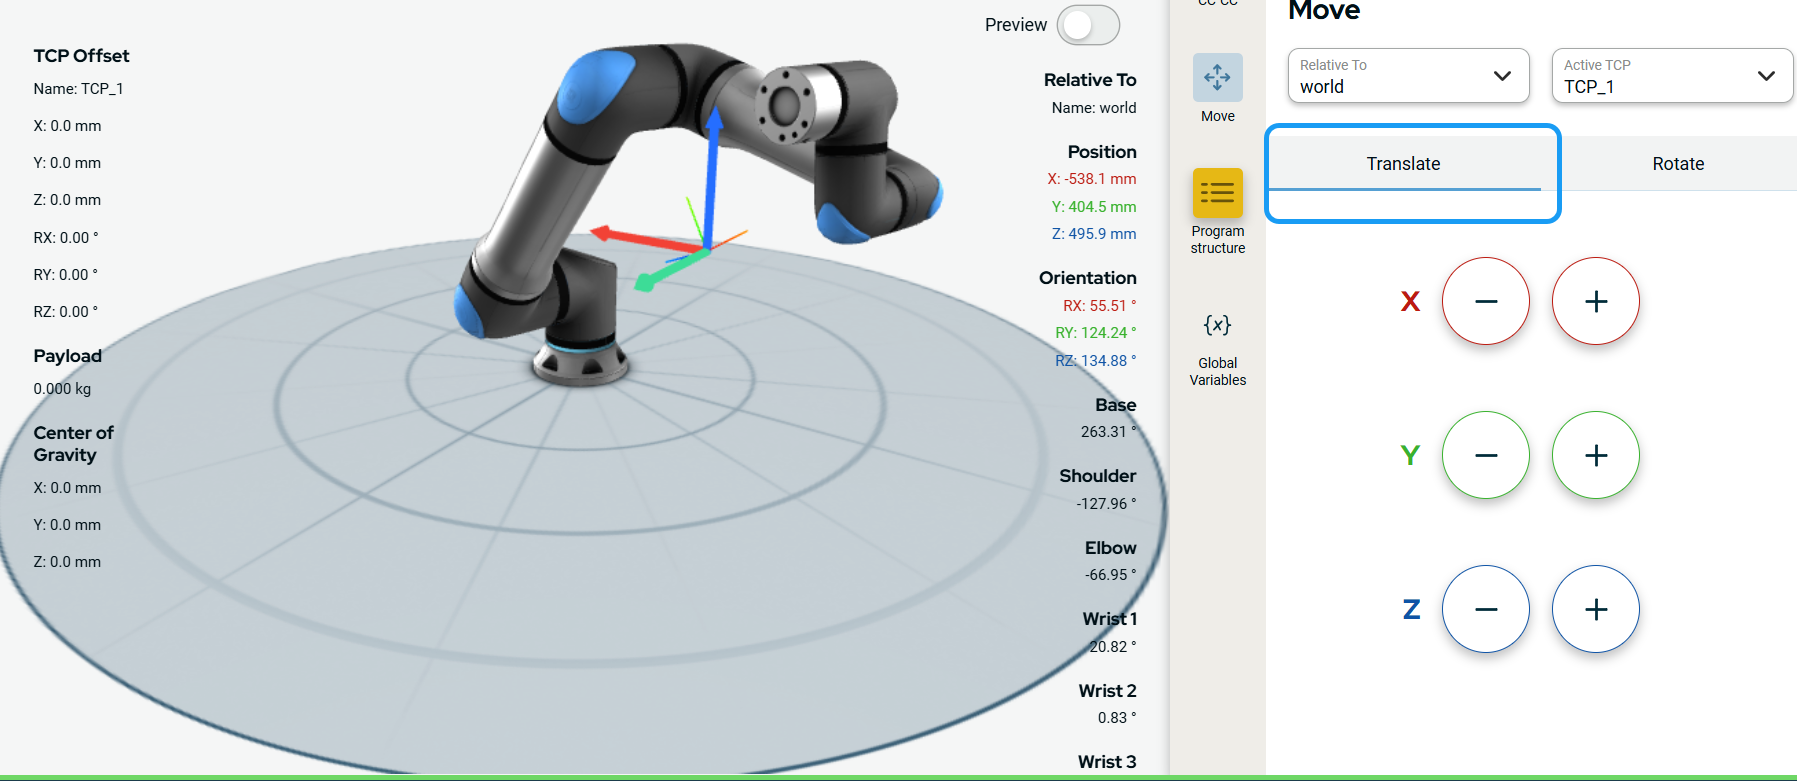
Task: Click the robot base in 3D view
Action: click(580, 360)
